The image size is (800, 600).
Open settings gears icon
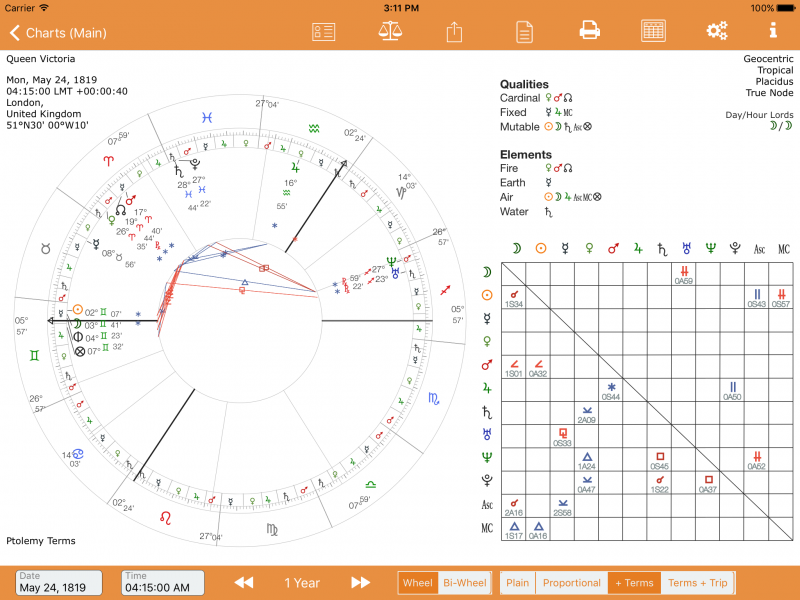coord(716,31)
